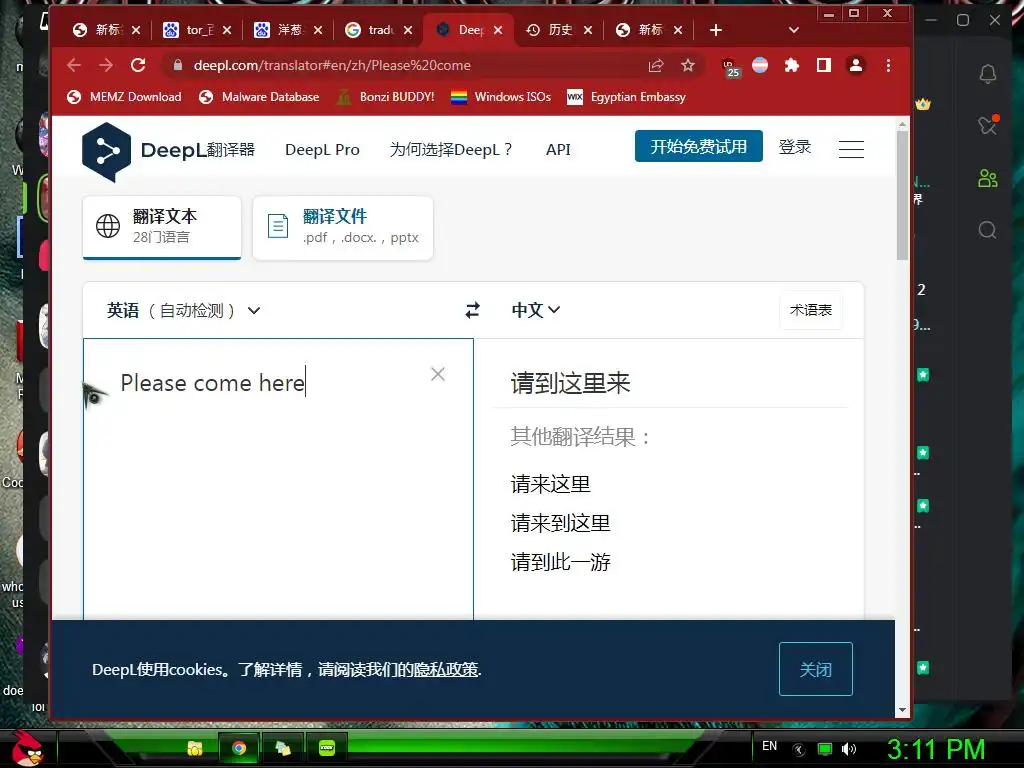This screenshot has height=768, width=1024.
Task: Clear source text with X icon
Action: pyautogui.click(x=438, y=374)
